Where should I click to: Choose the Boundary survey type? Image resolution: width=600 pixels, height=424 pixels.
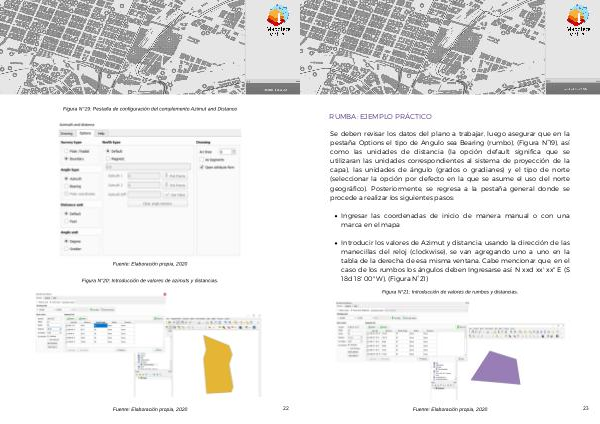66,157
